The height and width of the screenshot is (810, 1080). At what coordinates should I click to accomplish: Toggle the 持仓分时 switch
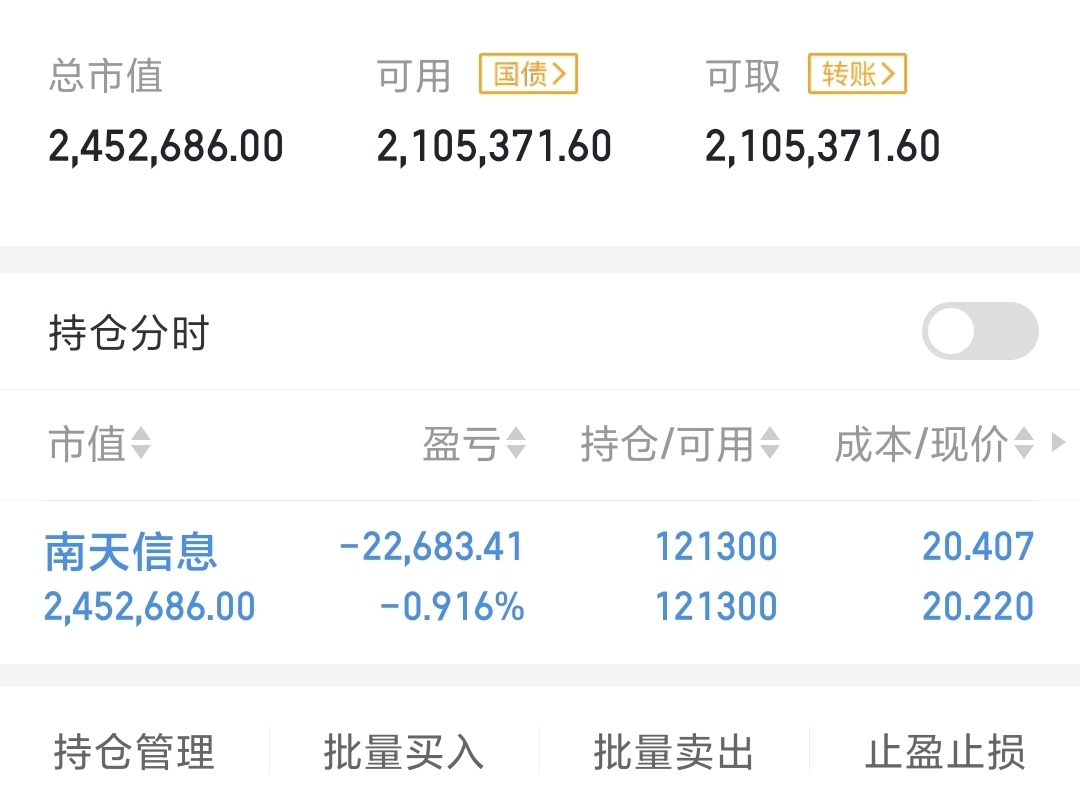click(980, 331)
